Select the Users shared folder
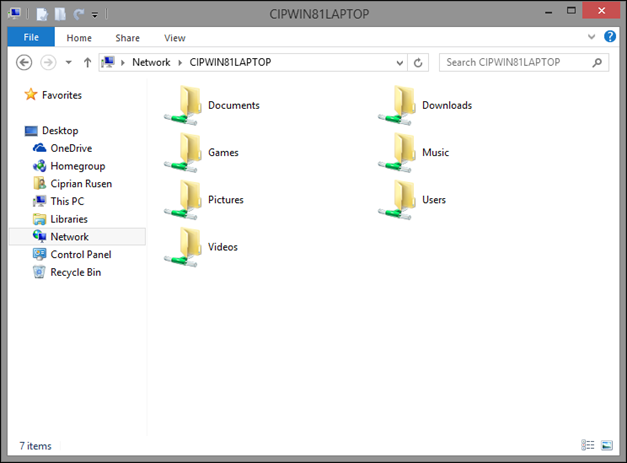The height and width of the screenshot is (463, 627). [x=412, y=200]
